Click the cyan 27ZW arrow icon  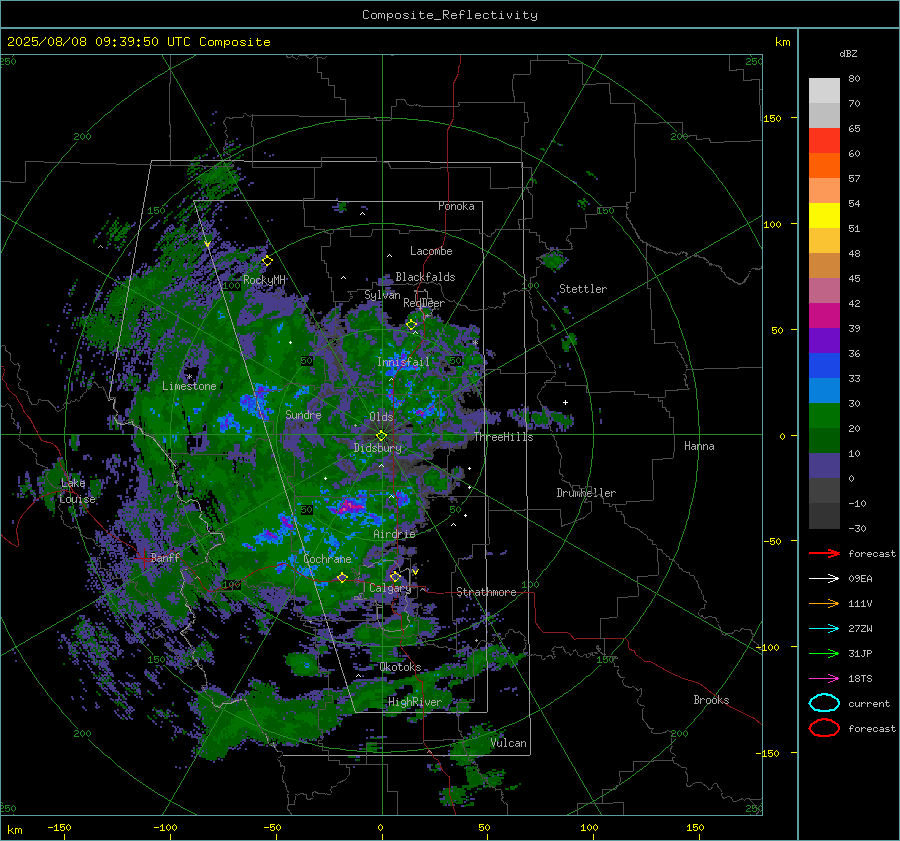tap(824, 629)
